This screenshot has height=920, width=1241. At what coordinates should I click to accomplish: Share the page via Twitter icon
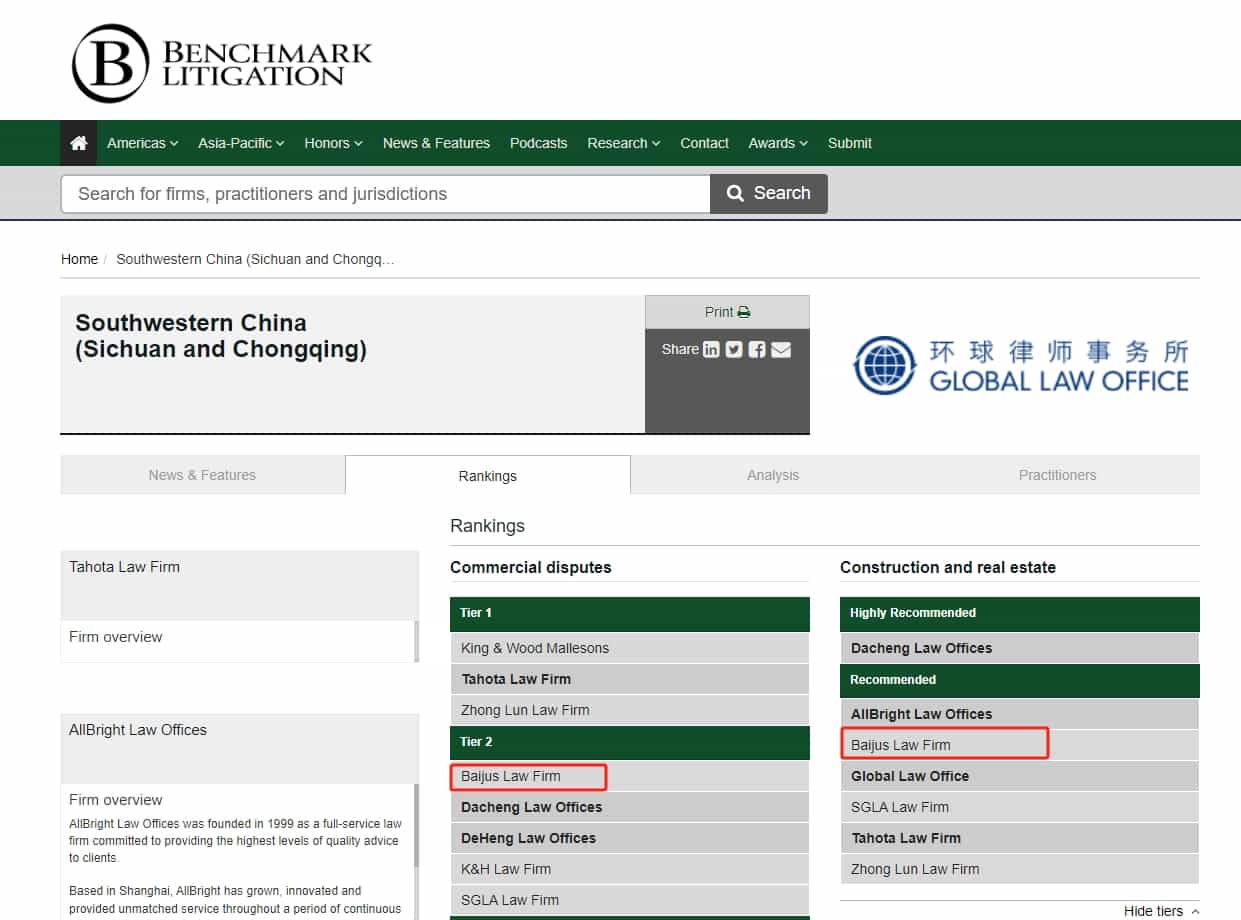point(734,349)
